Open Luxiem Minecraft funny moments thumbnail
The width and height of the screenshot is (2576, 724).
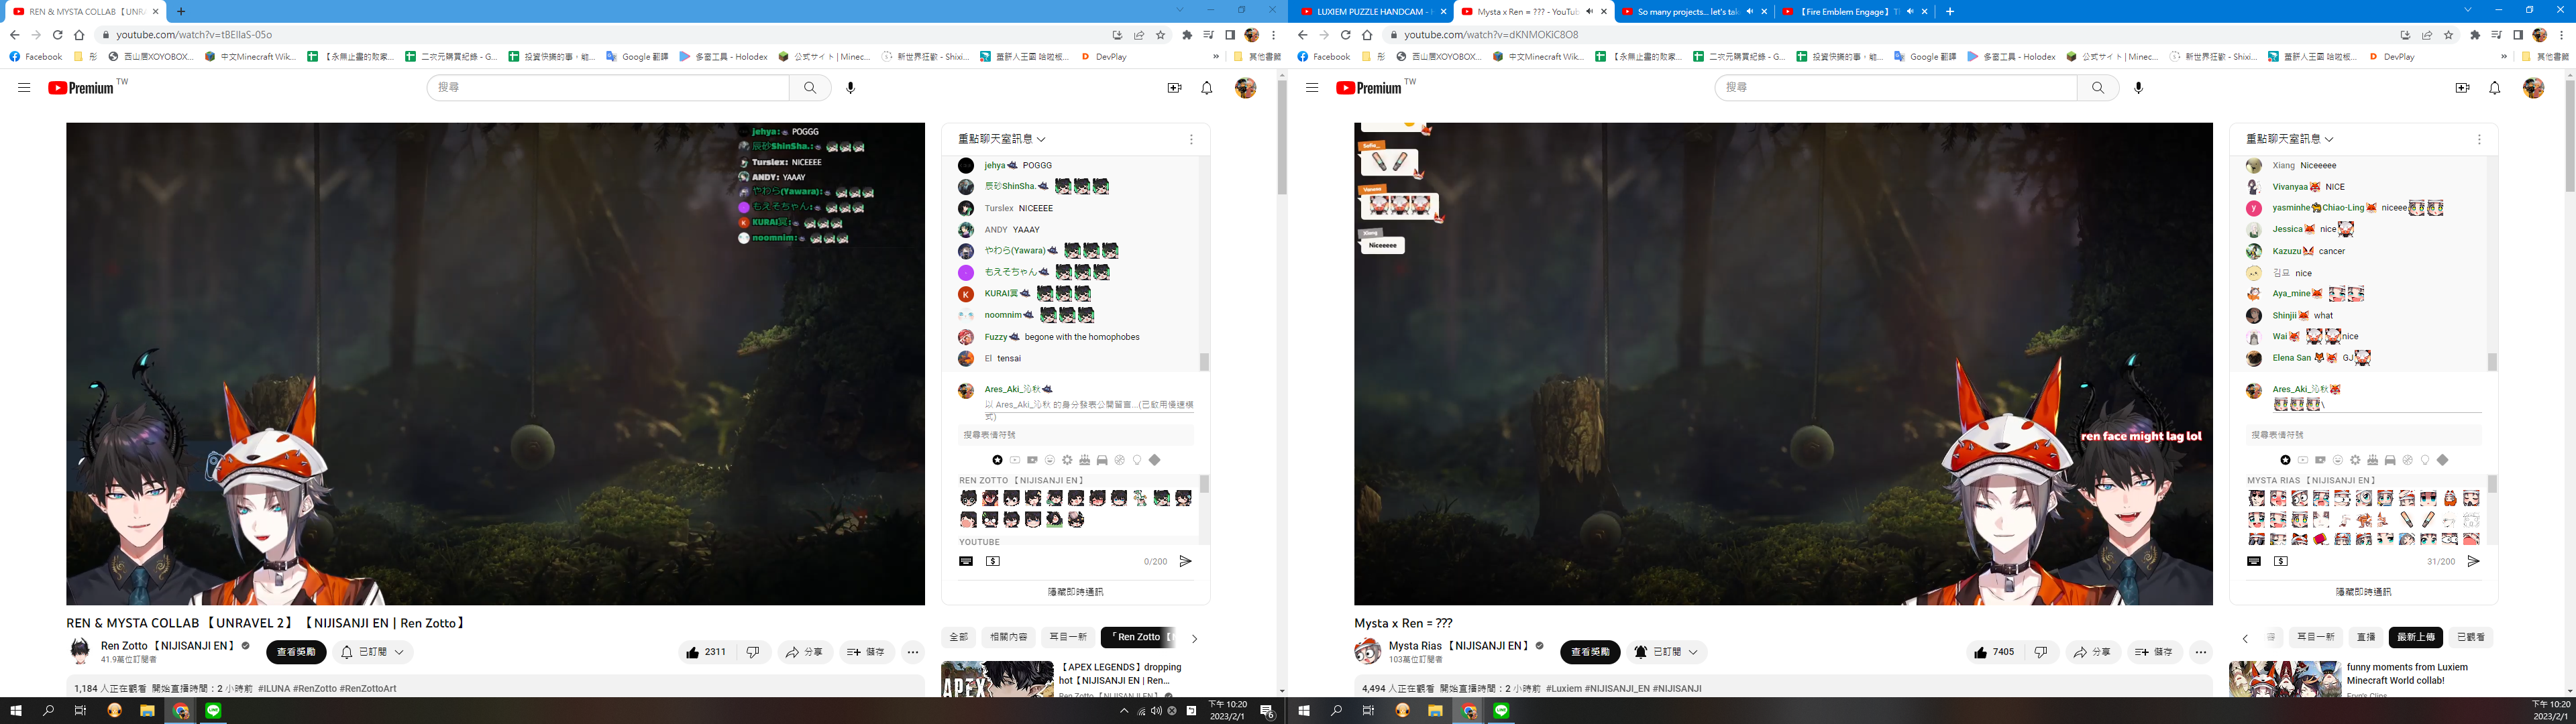pyautogui.click(x=2285, y=679)
